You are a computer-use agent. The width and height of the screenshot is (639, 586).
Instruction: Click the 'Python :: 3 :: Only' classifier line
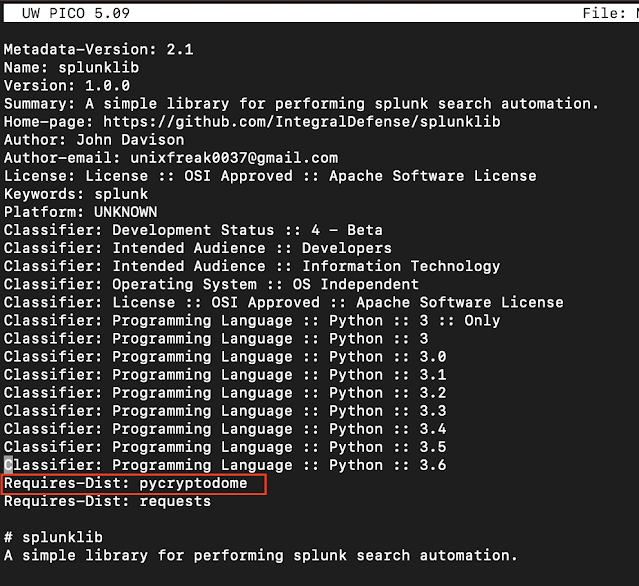pos(252,320)
